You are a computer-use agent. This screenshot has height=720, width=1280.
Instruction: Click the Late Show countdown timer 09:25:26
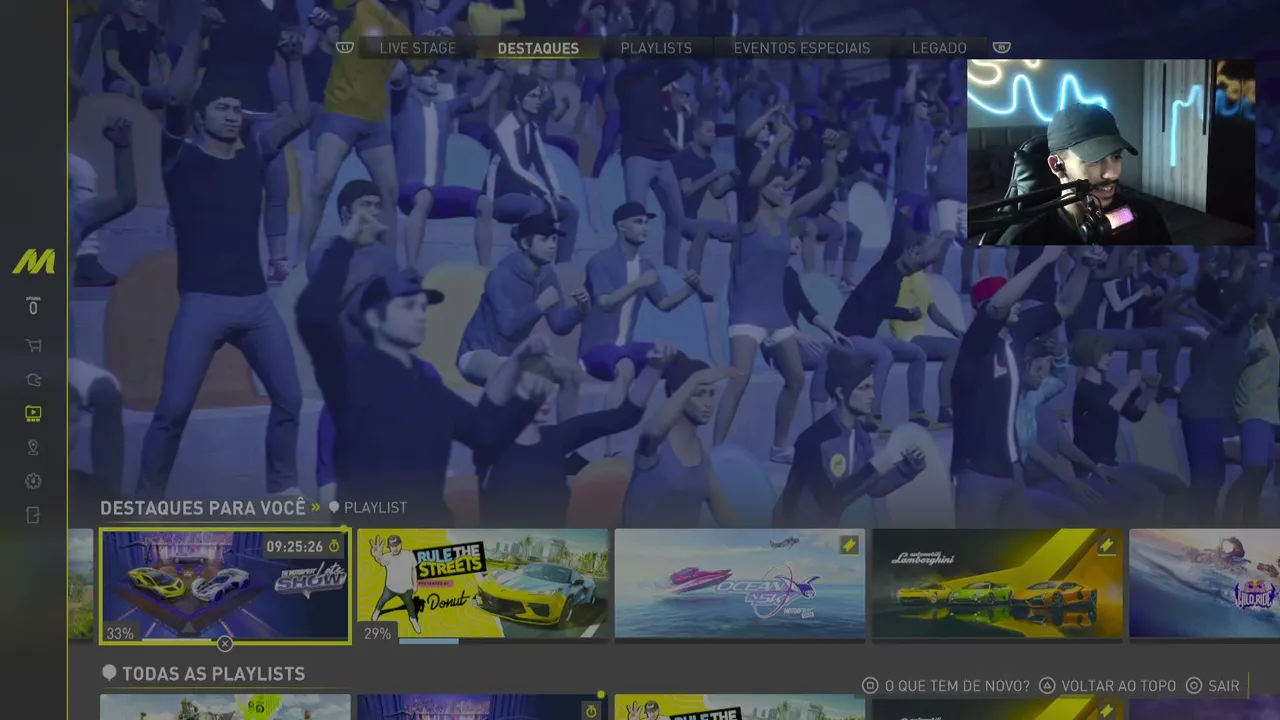coord(294,547)
